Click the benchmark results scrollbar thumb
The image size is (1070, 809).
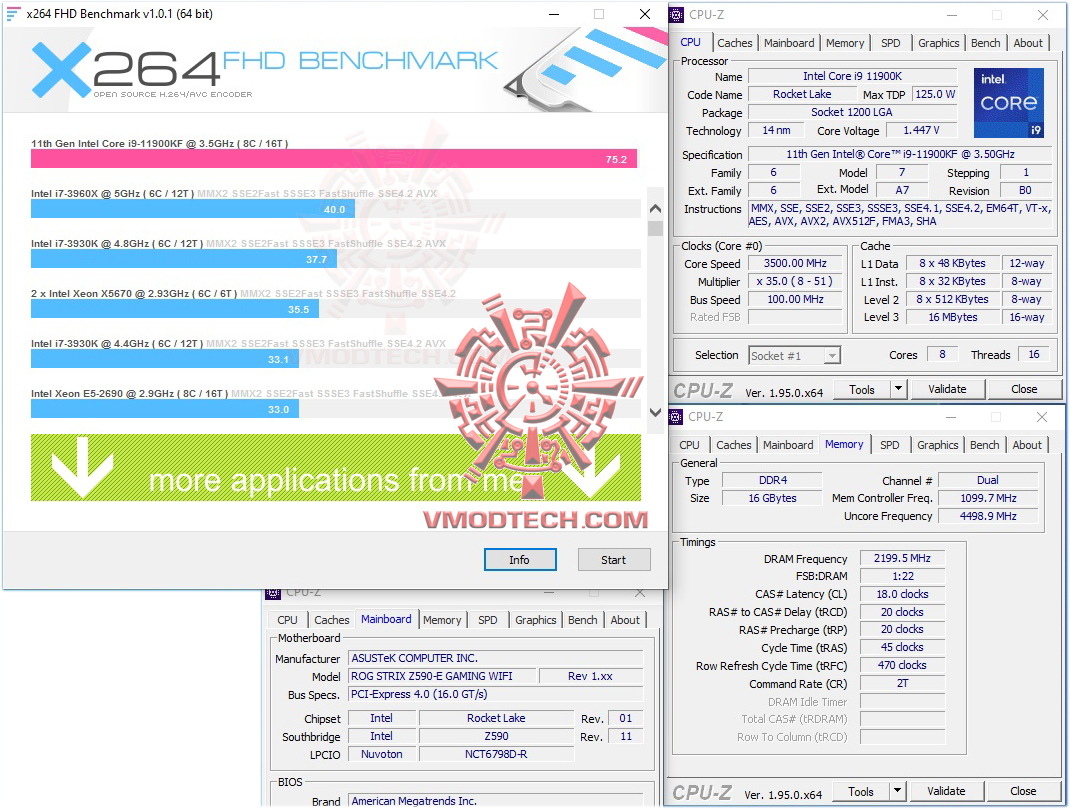coord(655,228)
